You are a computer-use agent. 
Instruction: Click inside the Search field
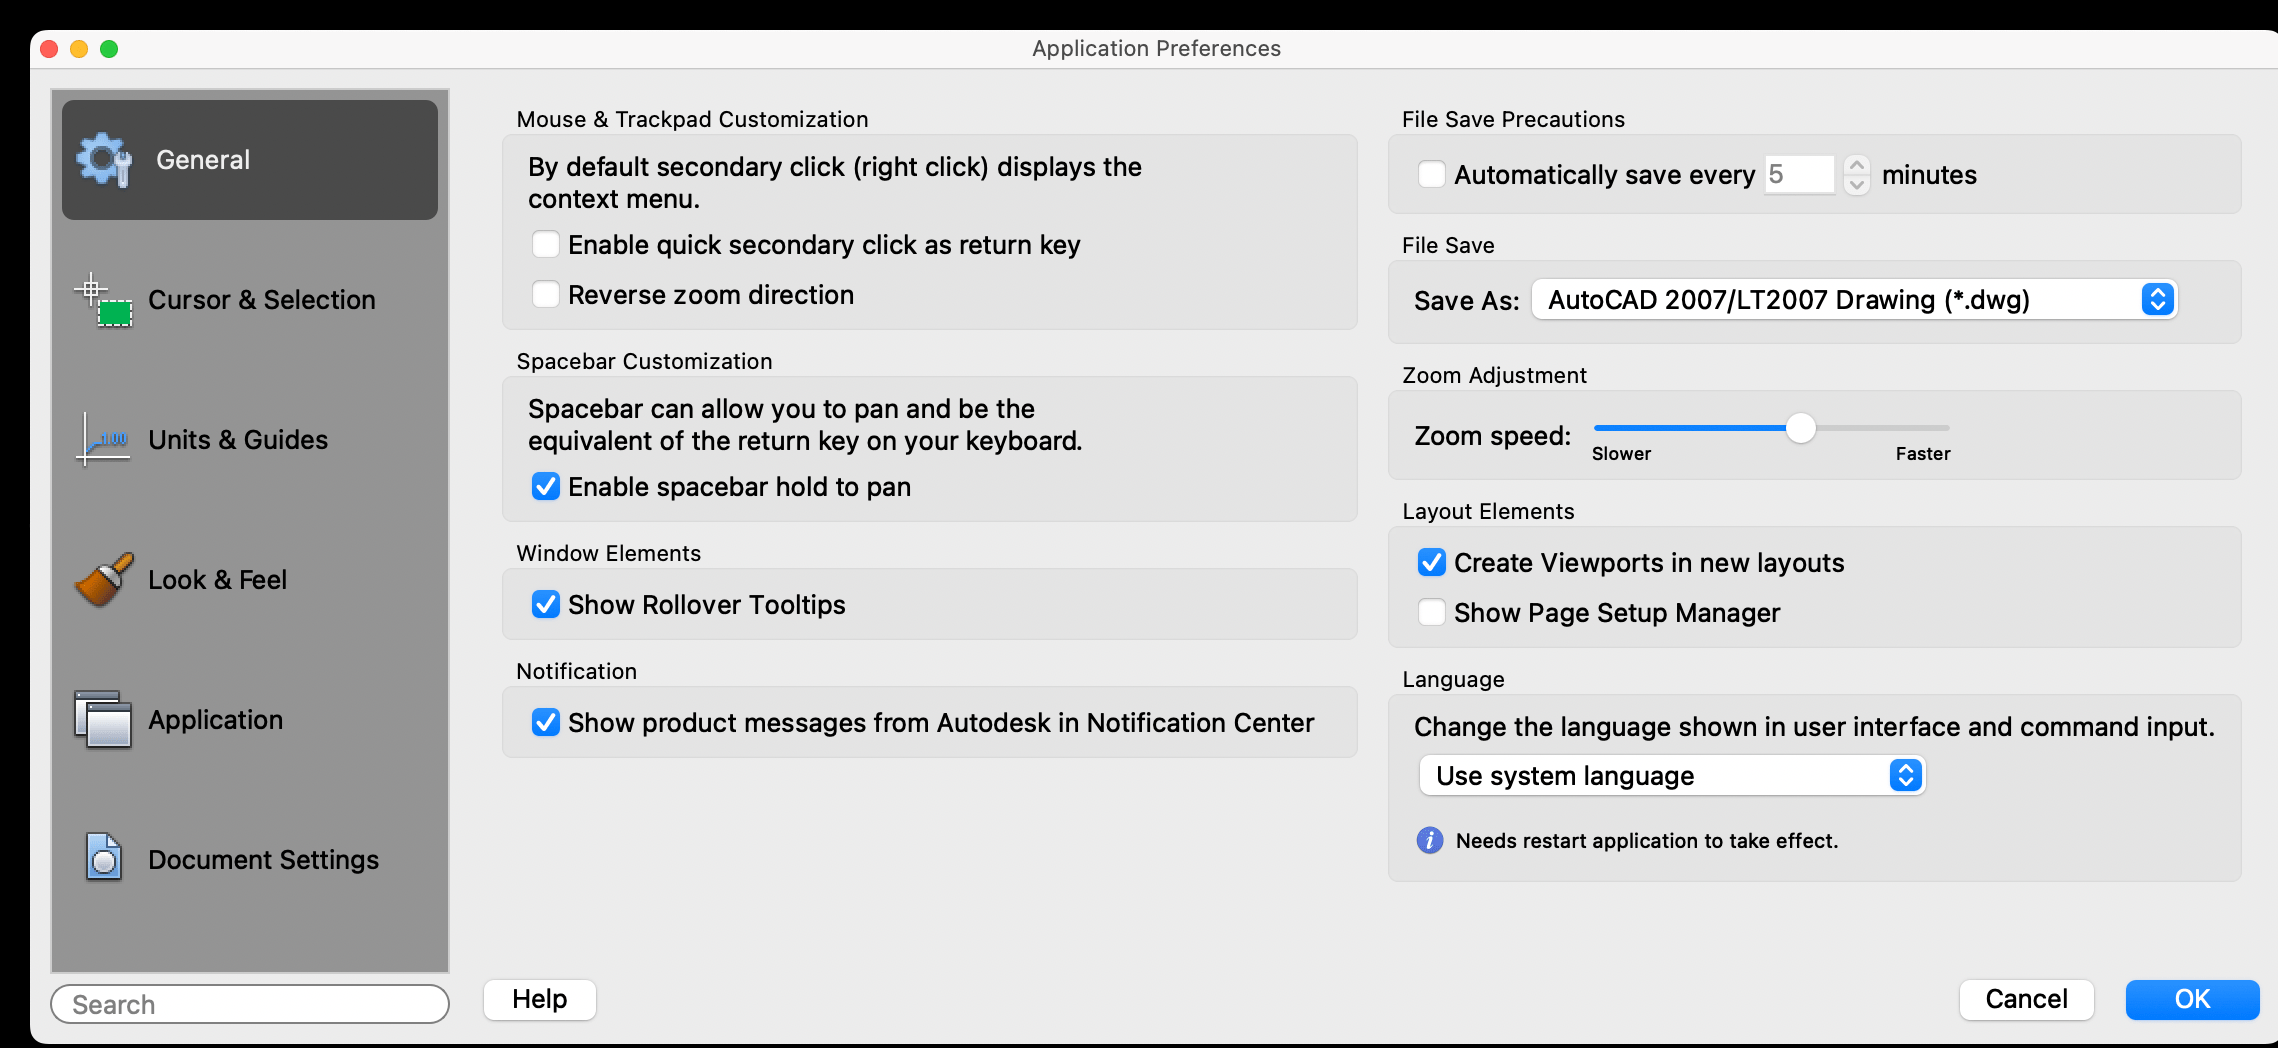[x=250, y=1004]
